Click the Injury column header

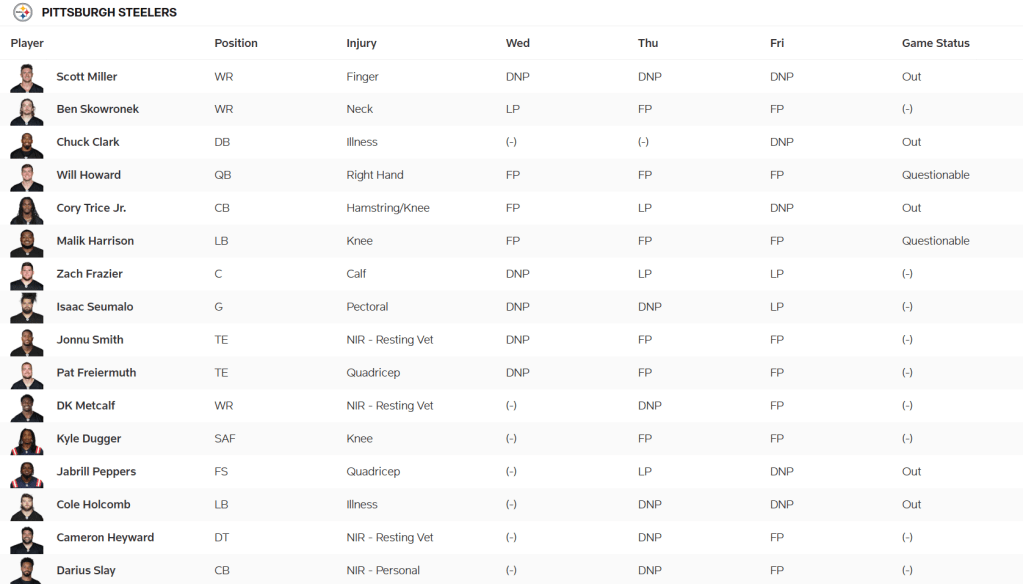click(361, 44)
